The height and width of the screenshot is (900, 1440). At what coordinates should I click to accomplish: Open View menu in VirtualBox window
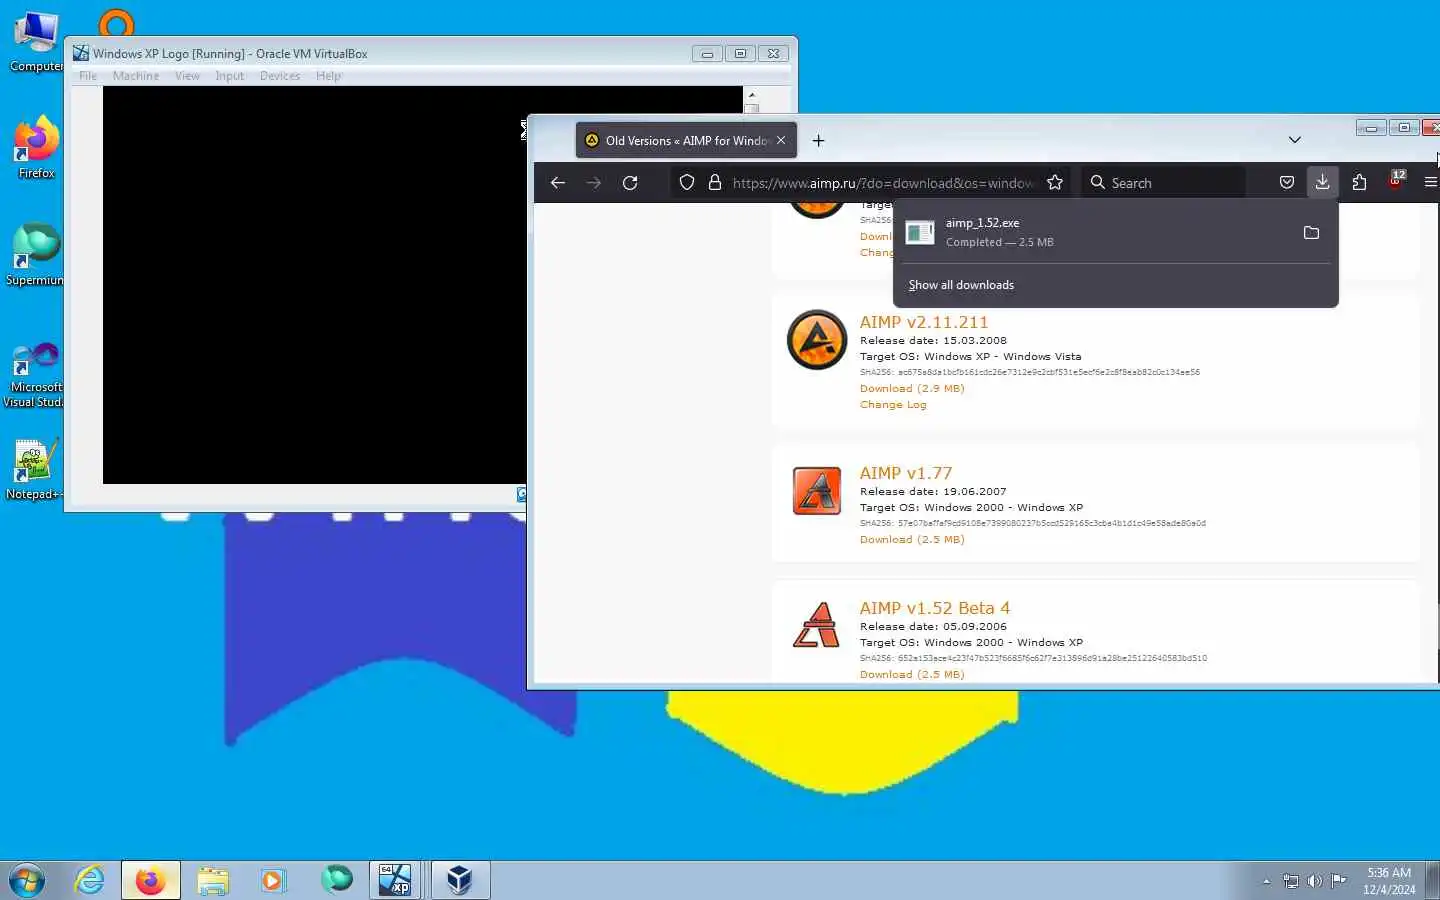tap(187, 76)
